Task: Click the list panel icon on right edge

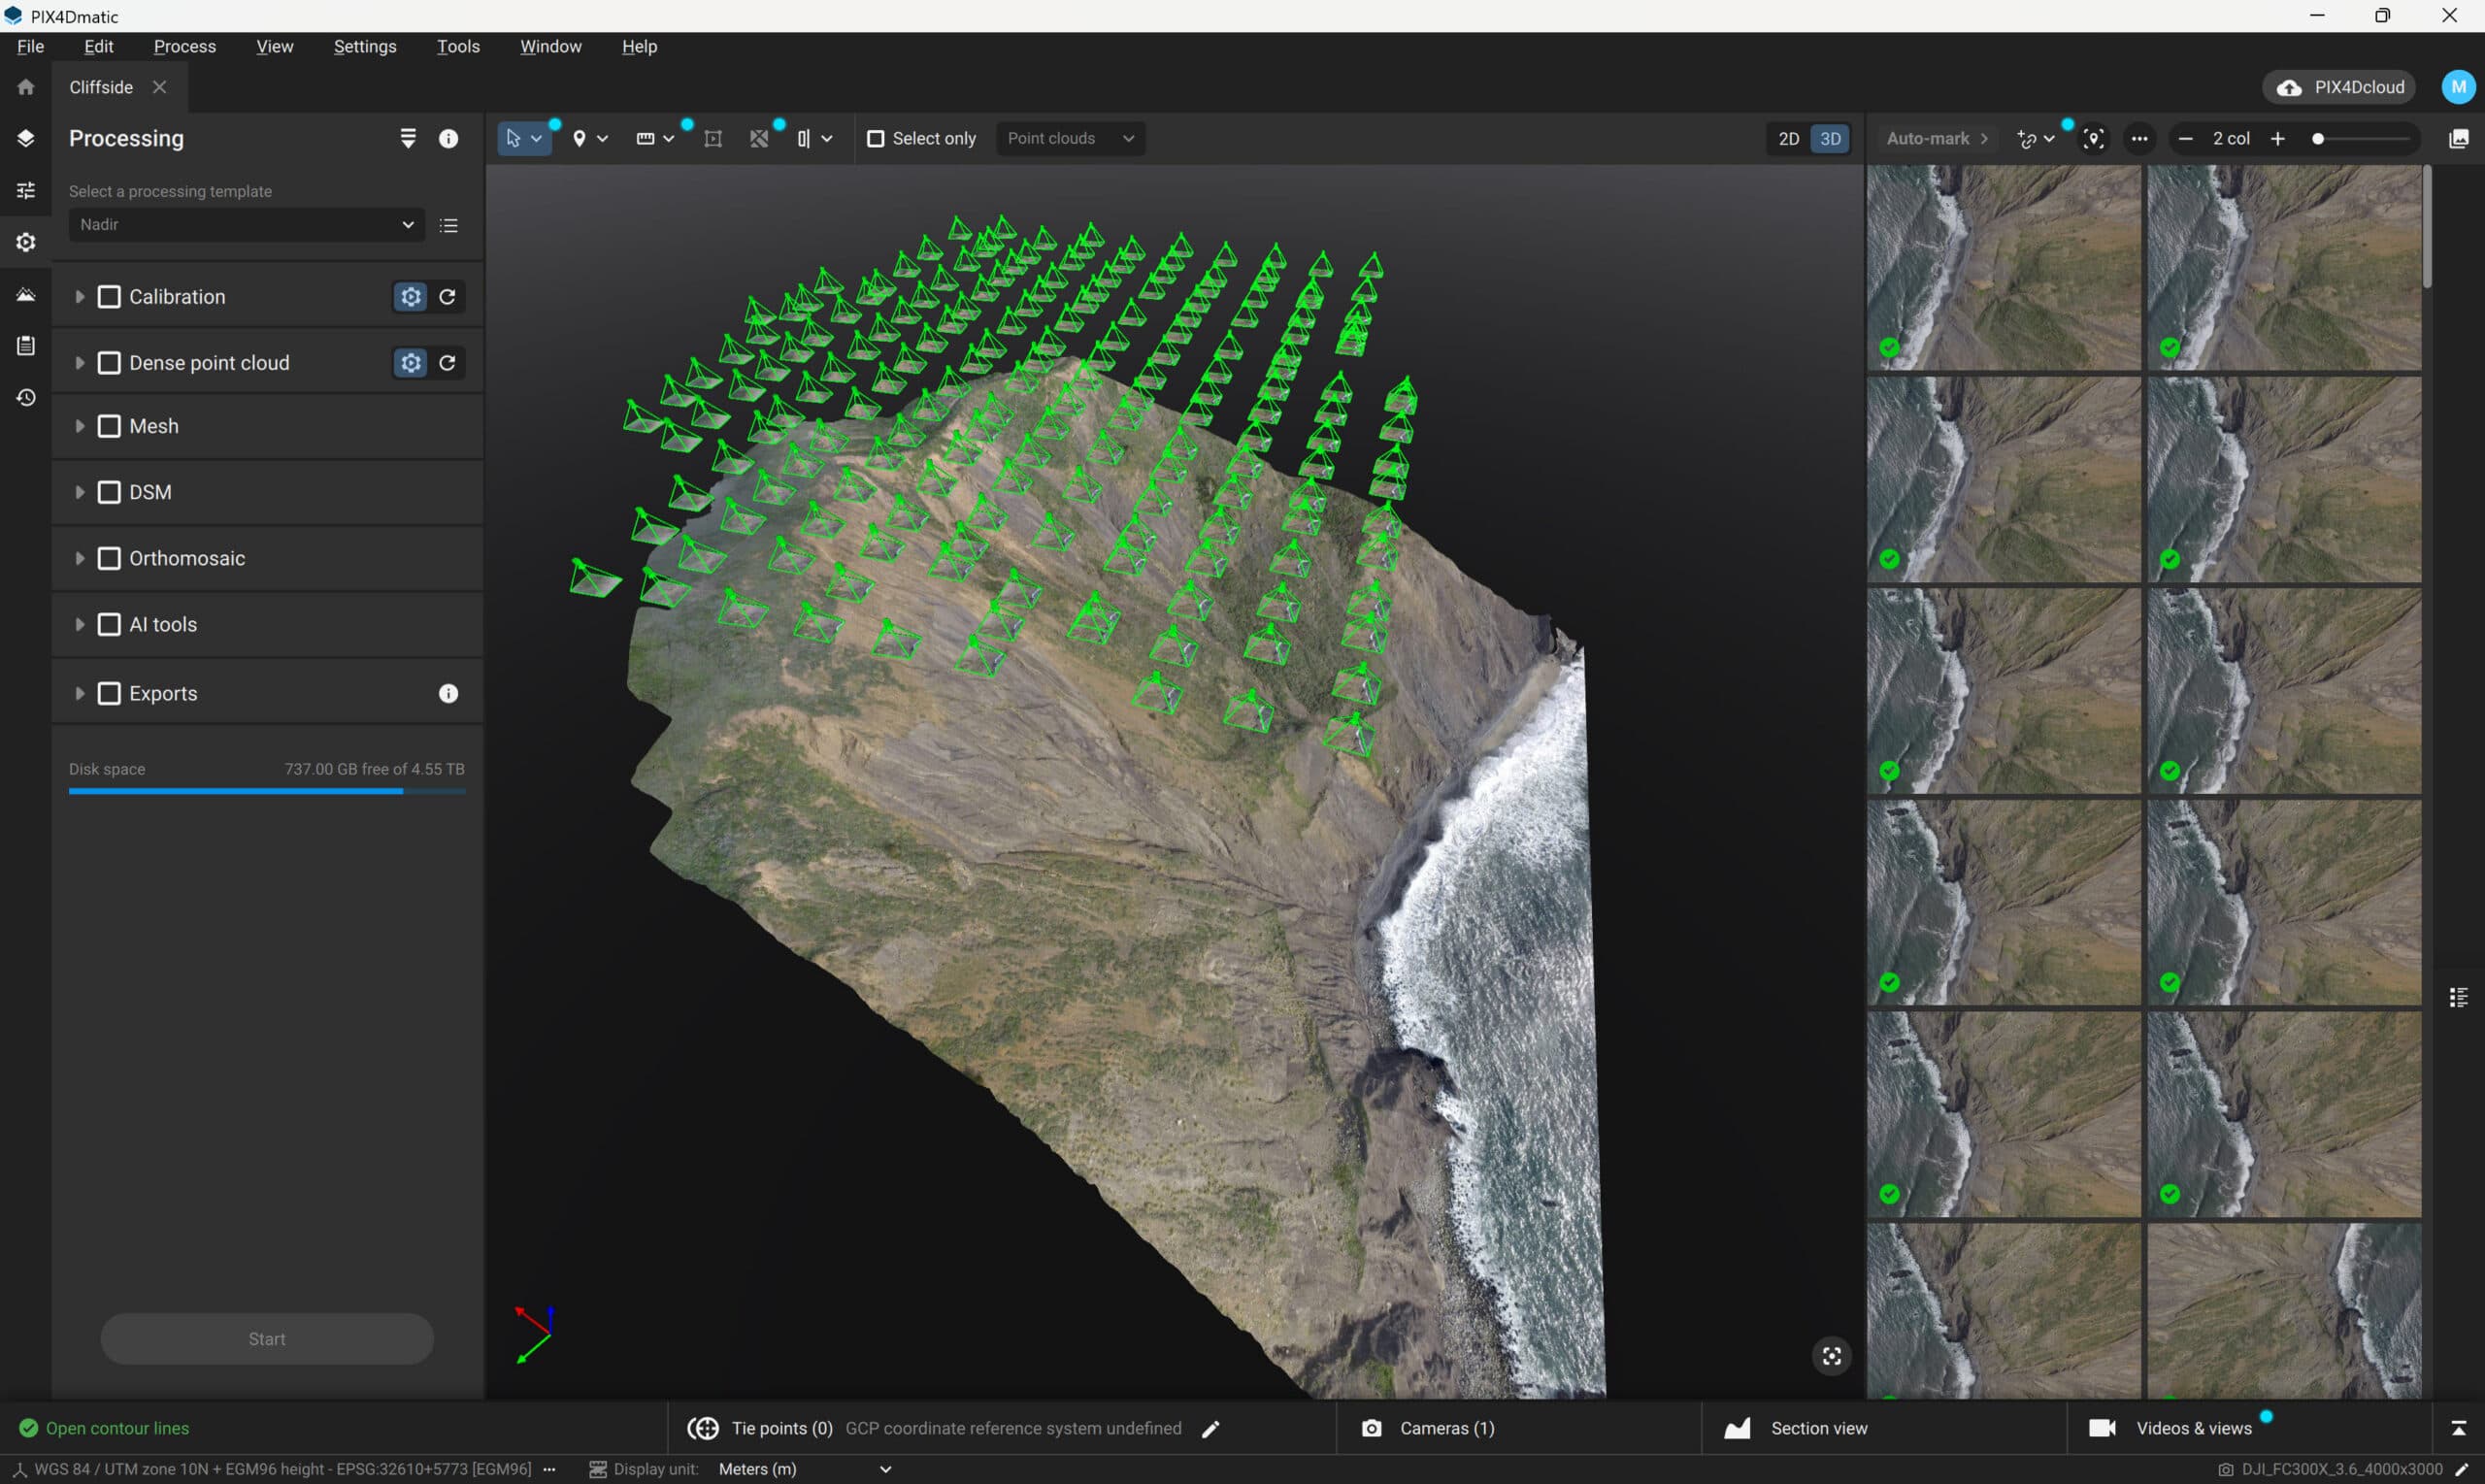Action: click(2459, 998)
